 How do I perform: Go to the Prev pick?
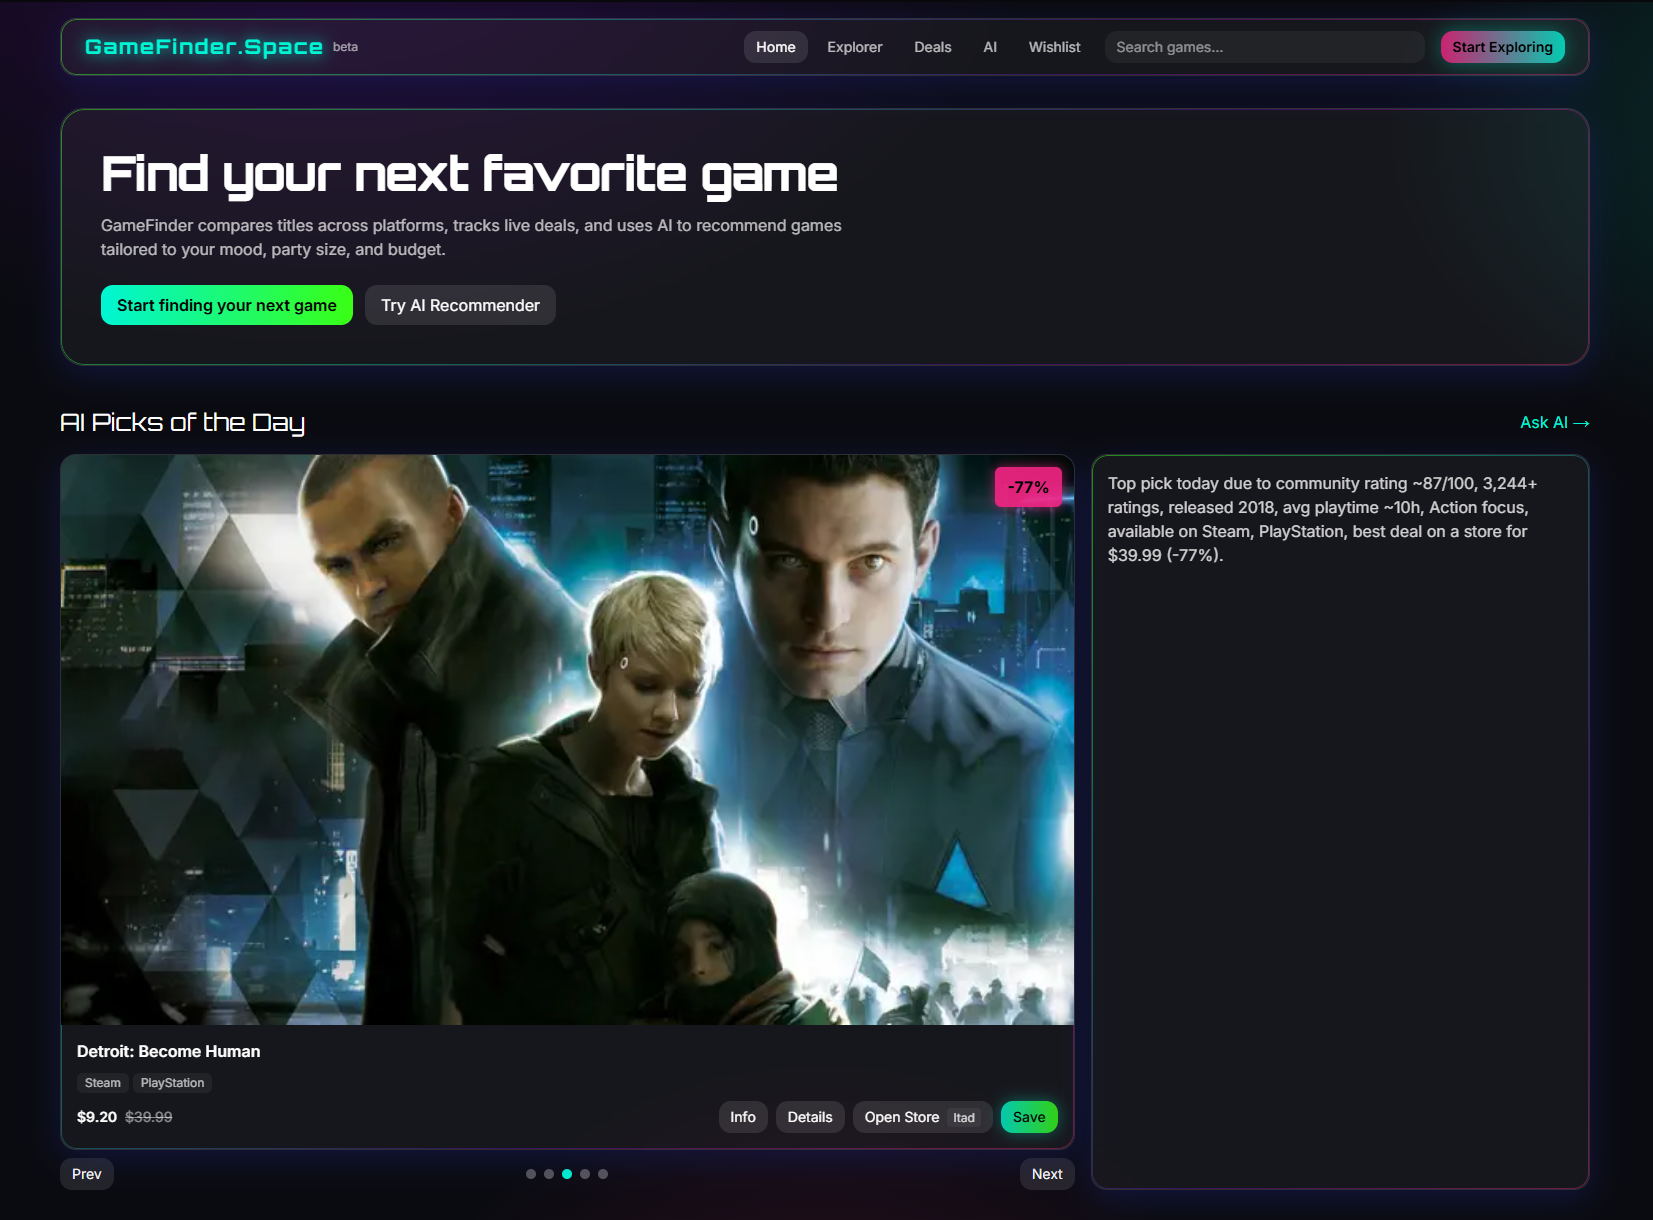tap(87, 1174)
